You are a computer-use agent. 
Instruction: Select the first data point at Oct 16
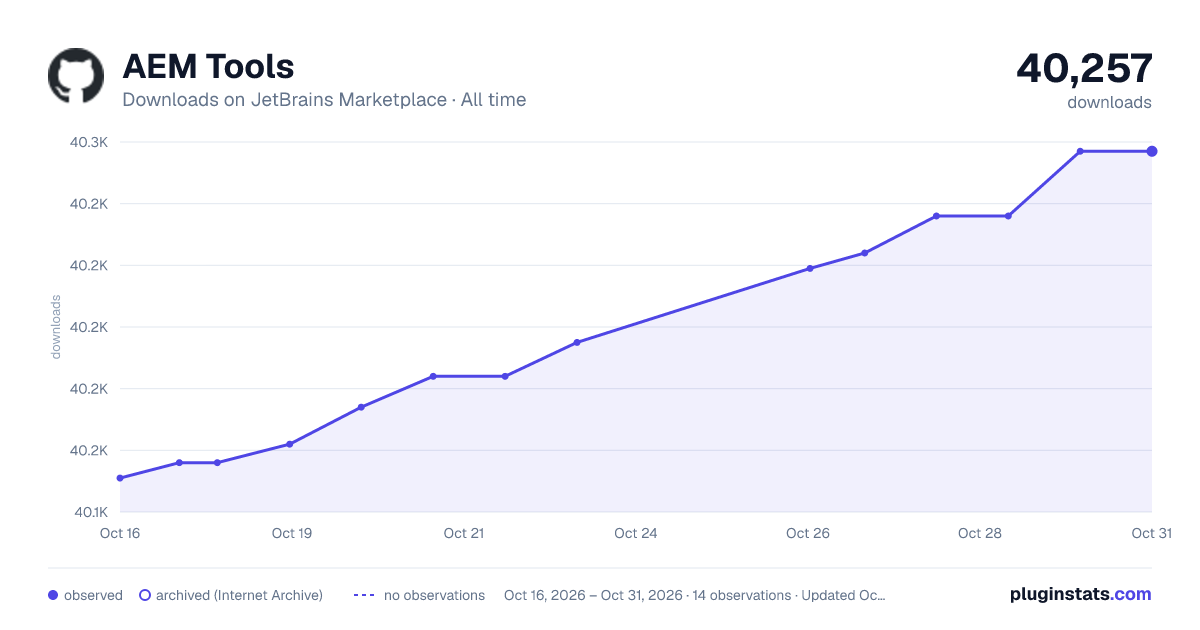coord(120,478)
